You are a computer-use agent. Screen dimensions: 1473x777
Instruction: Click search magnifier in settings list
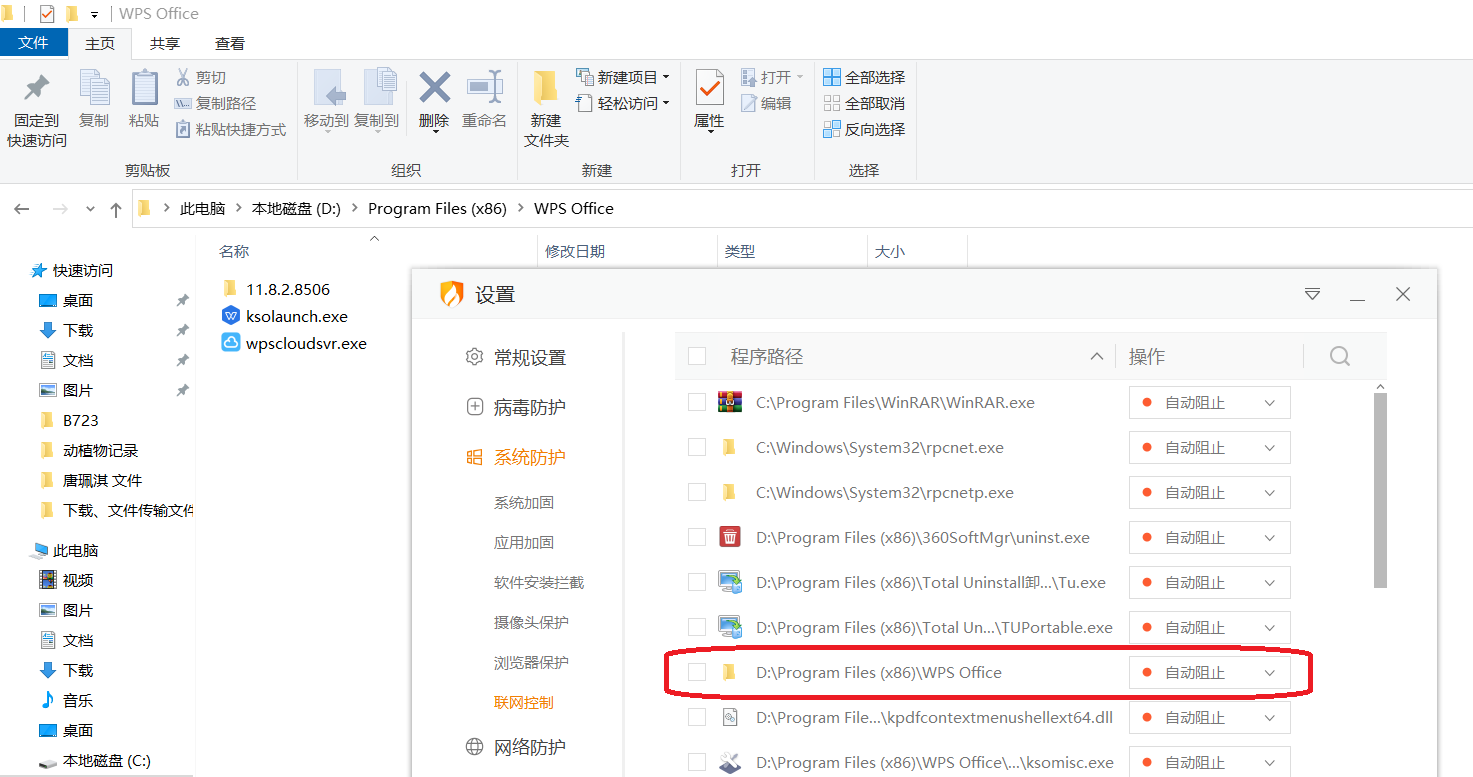pos(1340,356)
